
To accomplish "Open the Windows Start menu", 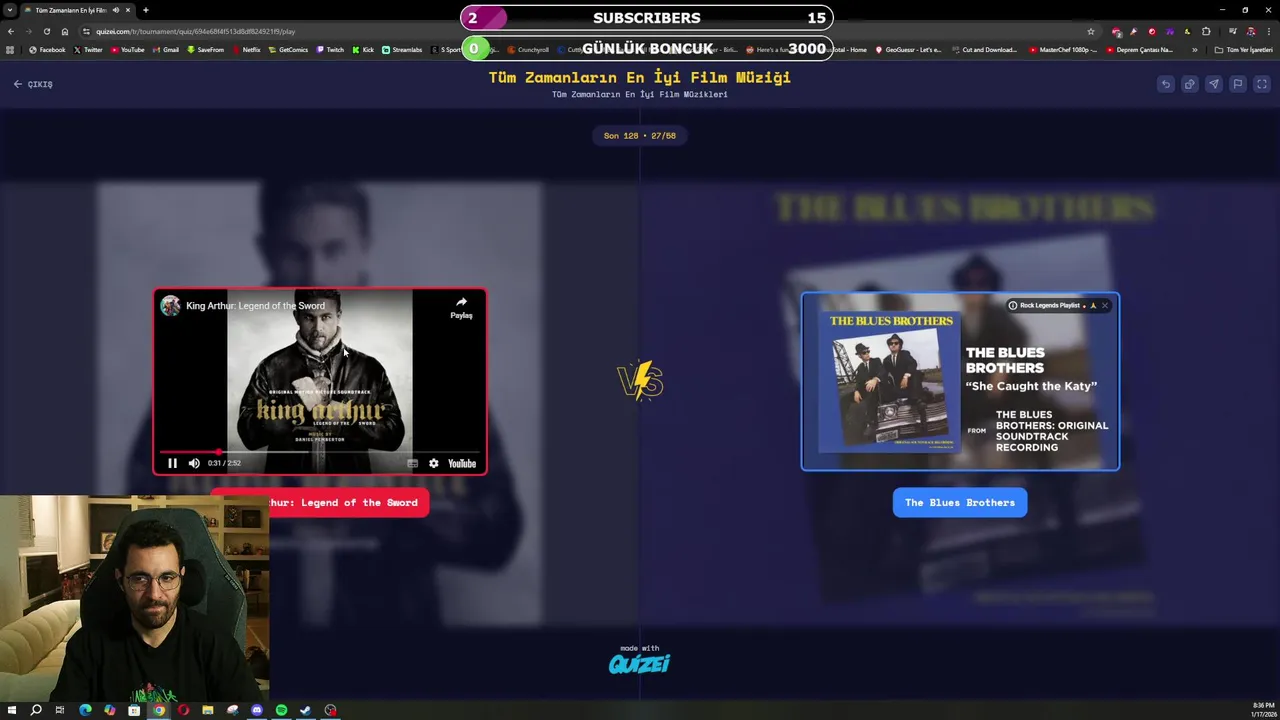I will (x=12, y=710).
